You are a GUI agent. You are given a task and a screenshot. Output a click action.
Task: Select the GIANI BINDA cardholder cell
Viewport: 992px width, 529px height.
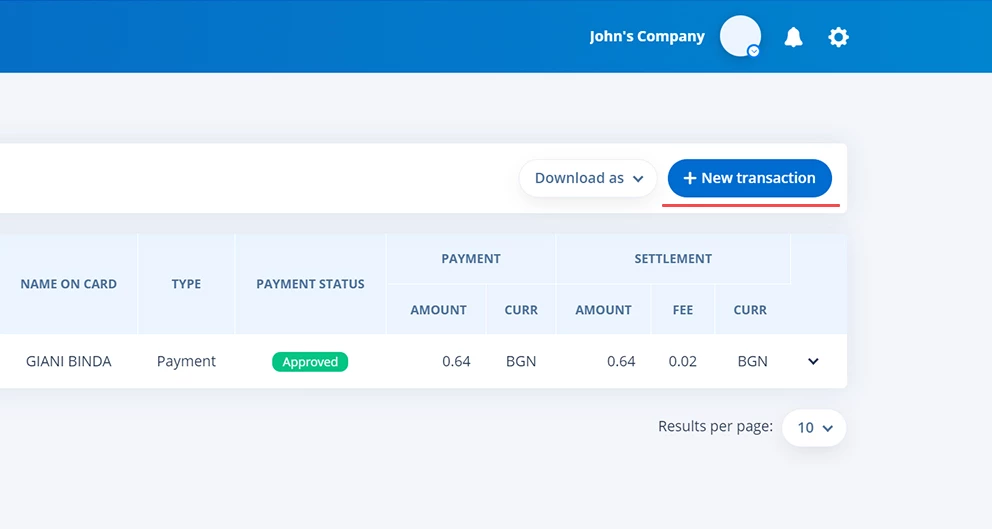[68, 361]
